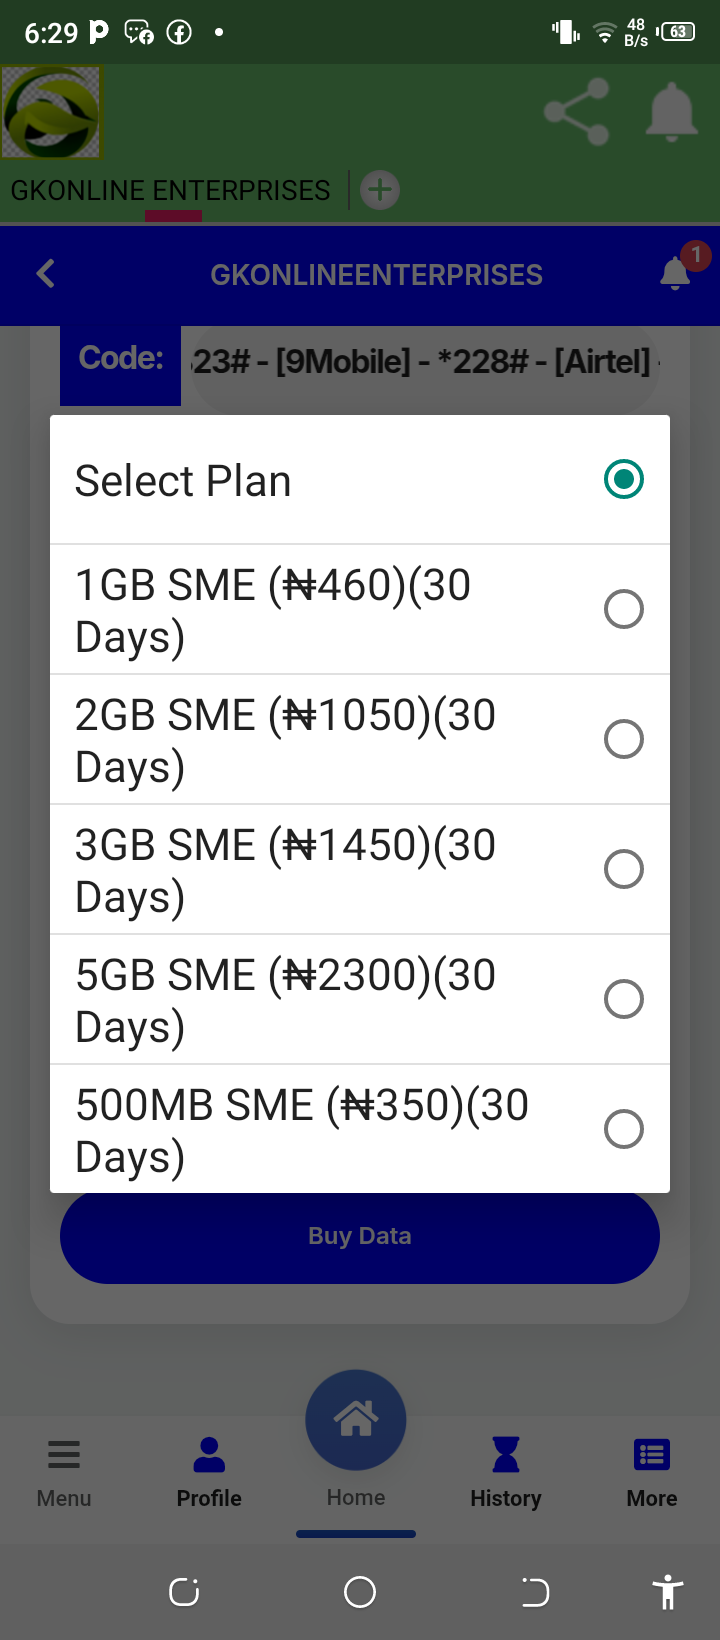The height and width of the screenshot is (1640, 720).
Task: Choose the 2GB SME ₦1050 plan
Action: [x=360, y=740]
